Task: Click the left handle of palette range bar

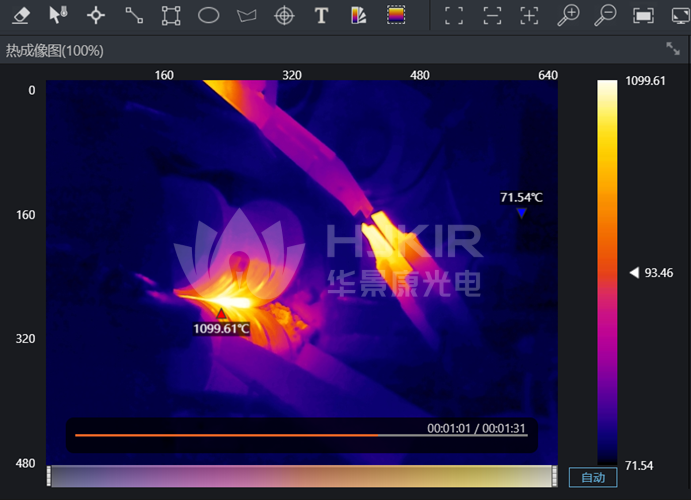Action: tap(49, 476)
